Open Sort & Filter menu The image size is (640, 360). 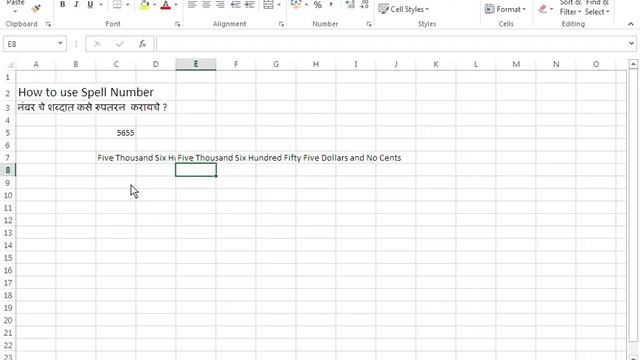(x=570, y=8)
